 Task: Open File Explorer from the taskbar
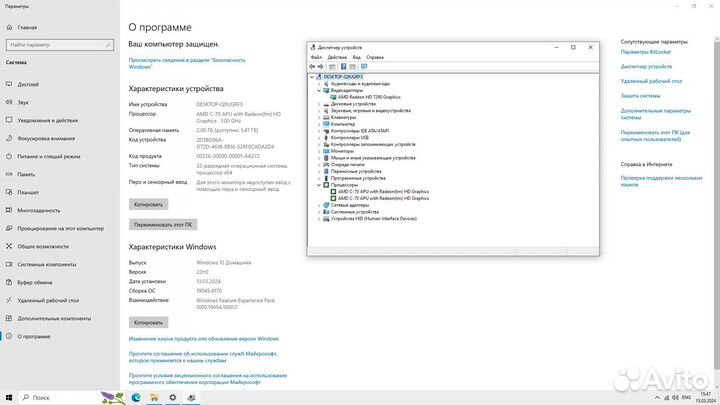click(x=154, y=398)
